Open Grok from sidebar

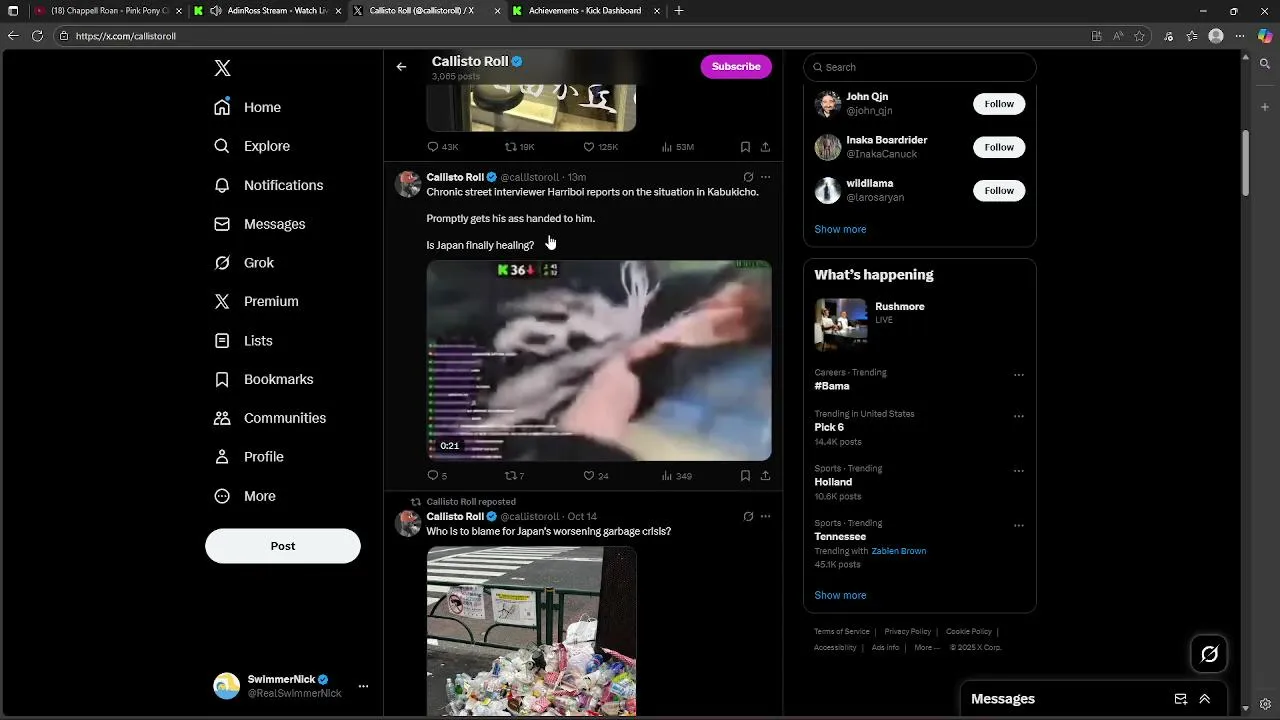[x=244, y=263]
